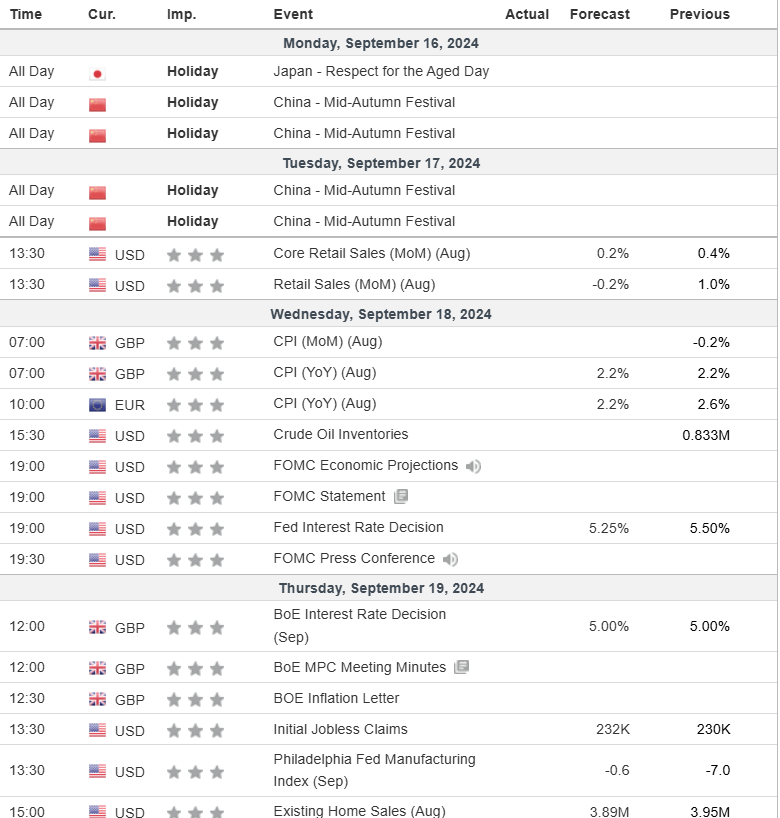
Task: Click the 5.25% forecast value for the Fed decision
Action: coord(611,528)
